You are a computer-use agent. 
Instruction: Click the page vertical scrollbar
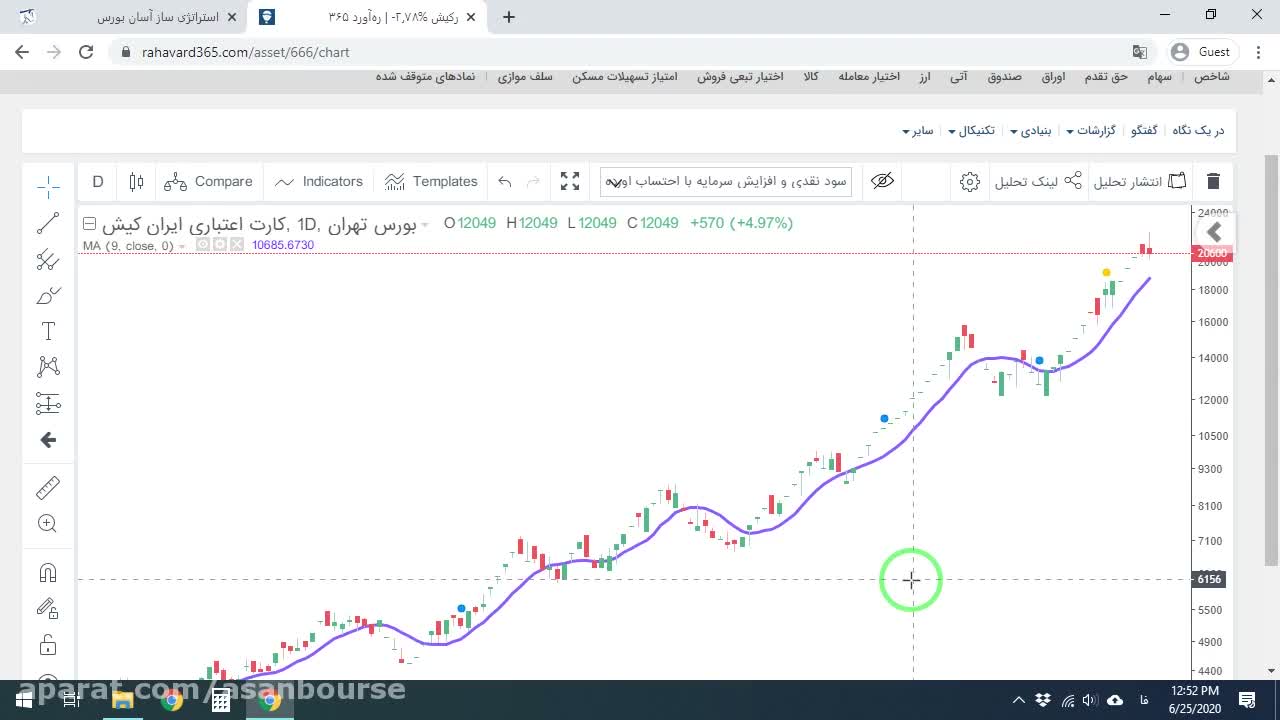(x=1271, y=360)
